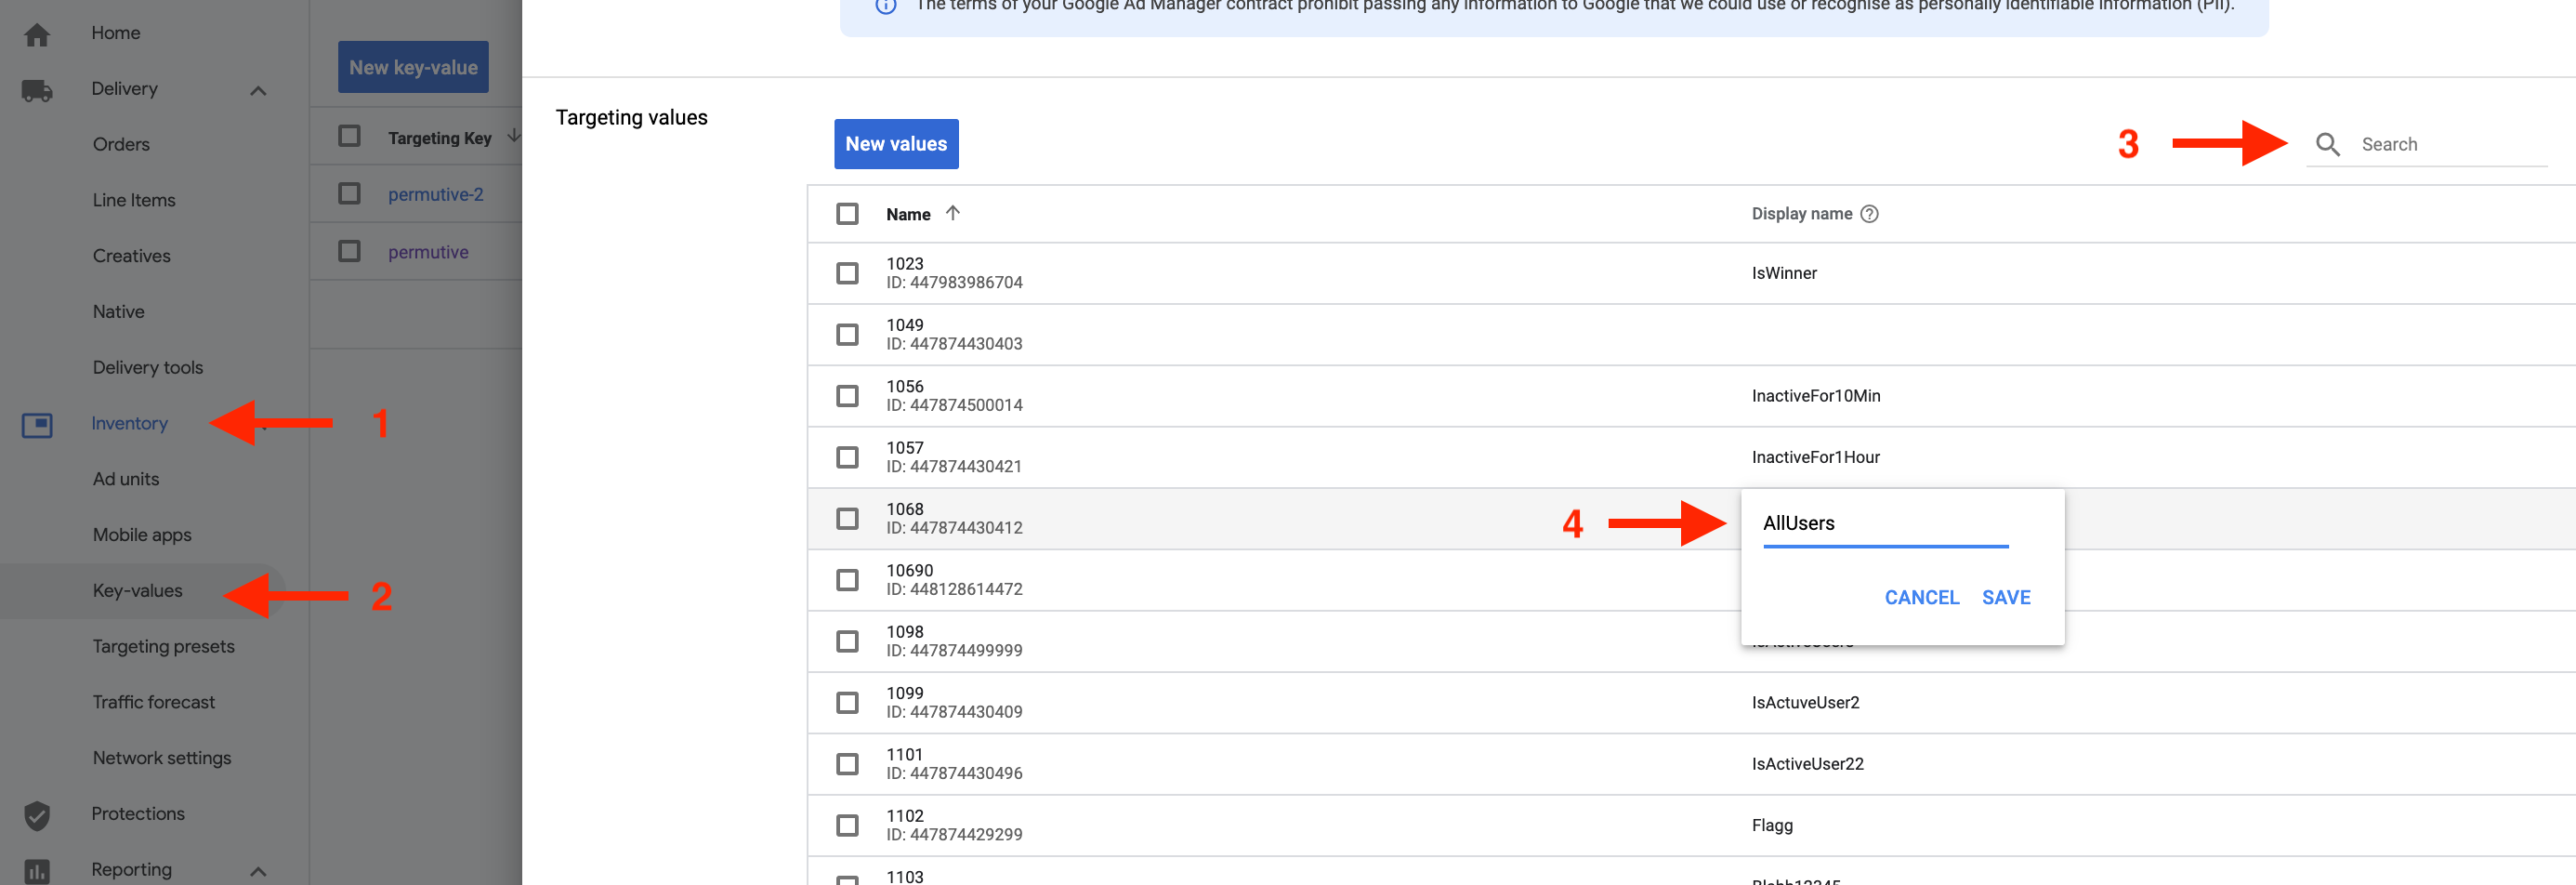Open Native in sidebar
The height and width of the screenshot is (885, 2576).
[x=118, y=312]
